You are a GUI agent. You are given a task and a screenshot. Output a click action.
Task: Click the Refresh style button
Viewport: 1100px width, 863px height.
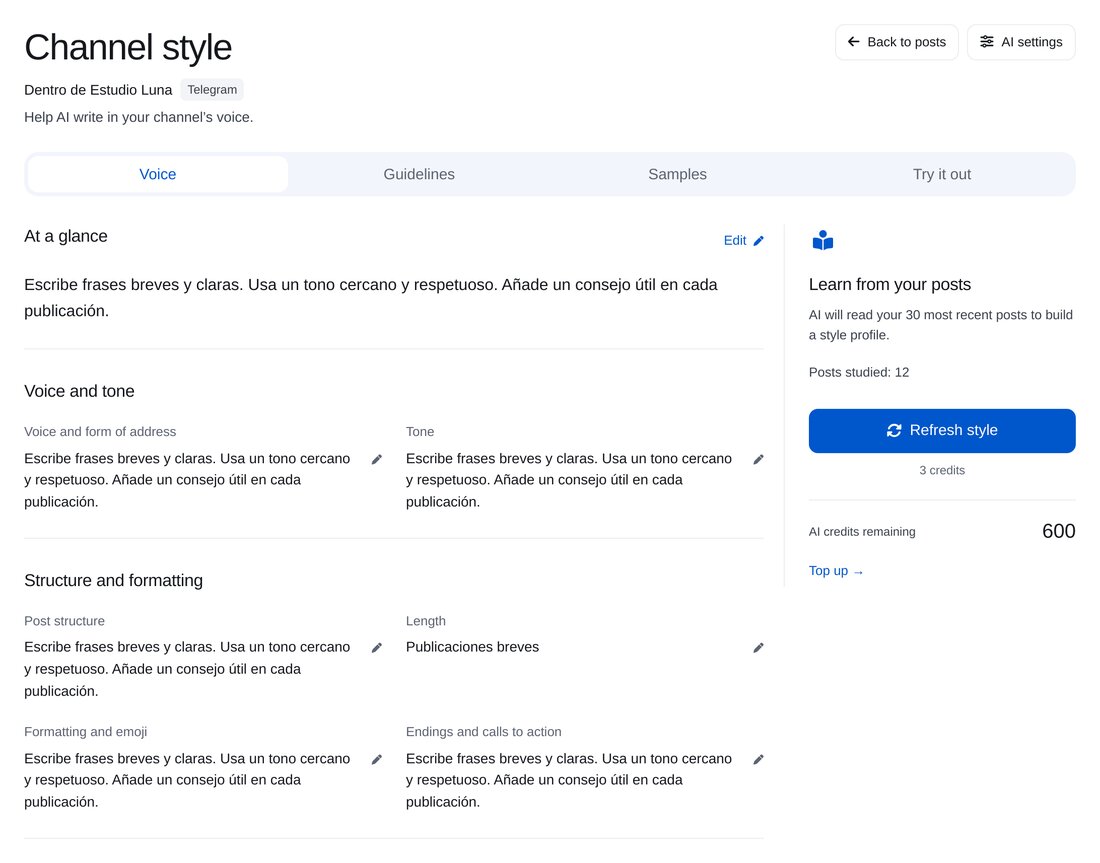(x=941, y=431)
